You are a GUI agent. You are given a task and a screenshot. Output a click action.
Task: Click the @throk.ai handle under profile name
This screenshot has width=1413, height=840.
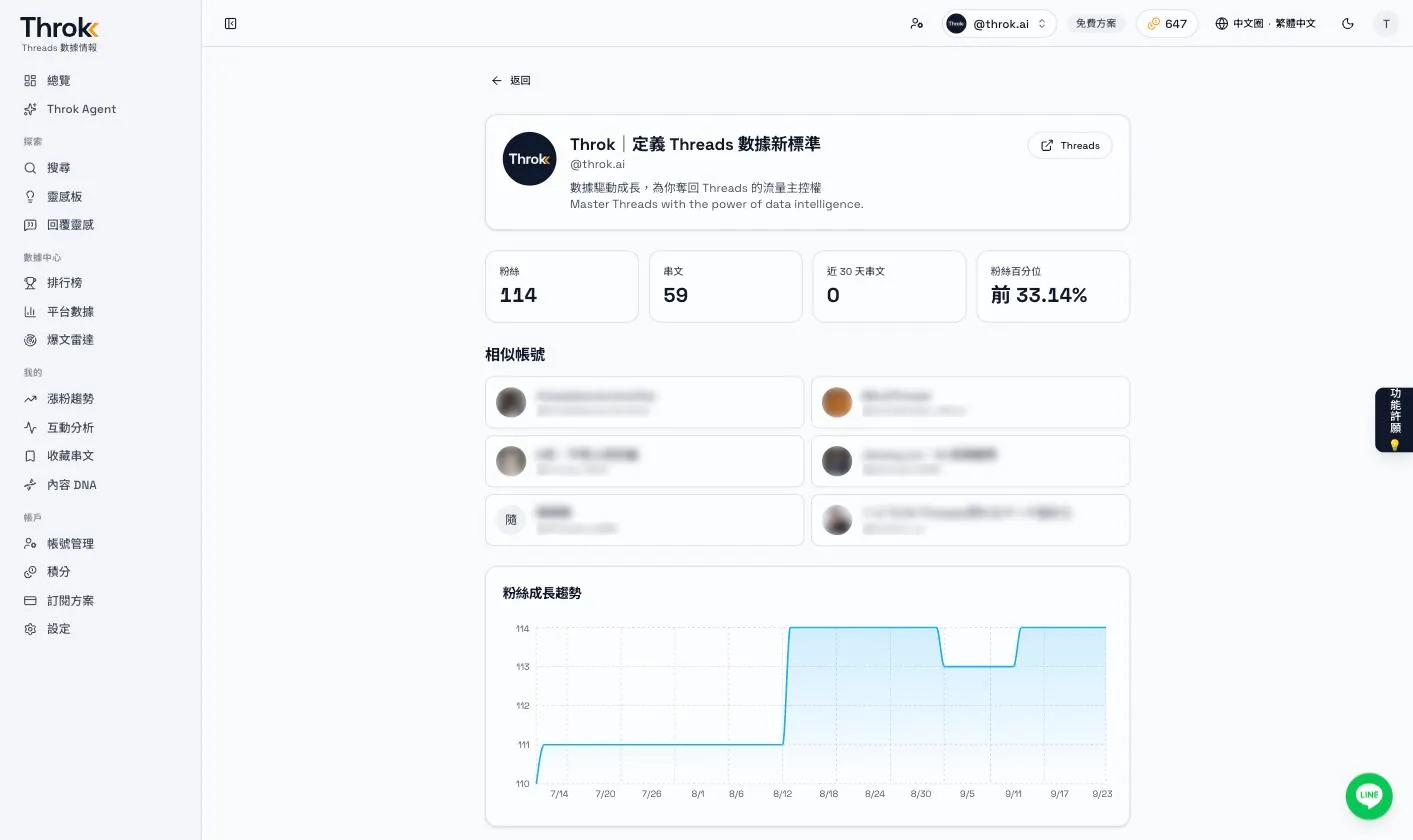[597, 164]
